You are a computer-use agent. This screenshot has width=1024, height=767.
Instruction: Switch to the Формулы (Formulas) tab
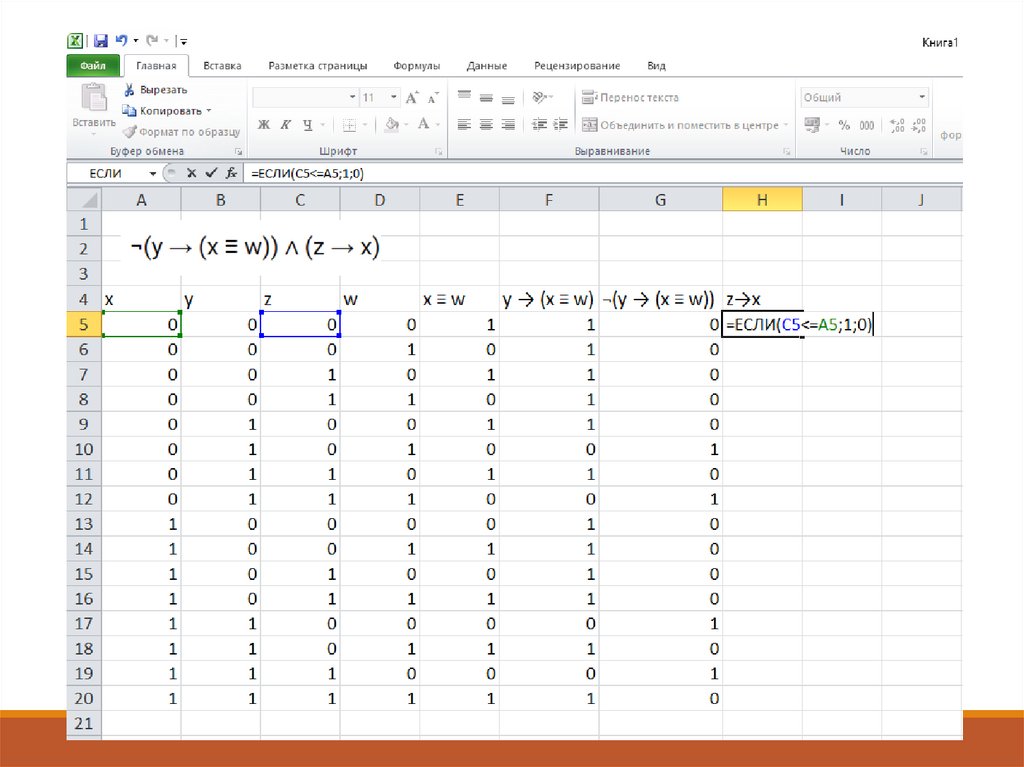click(416, 66)
